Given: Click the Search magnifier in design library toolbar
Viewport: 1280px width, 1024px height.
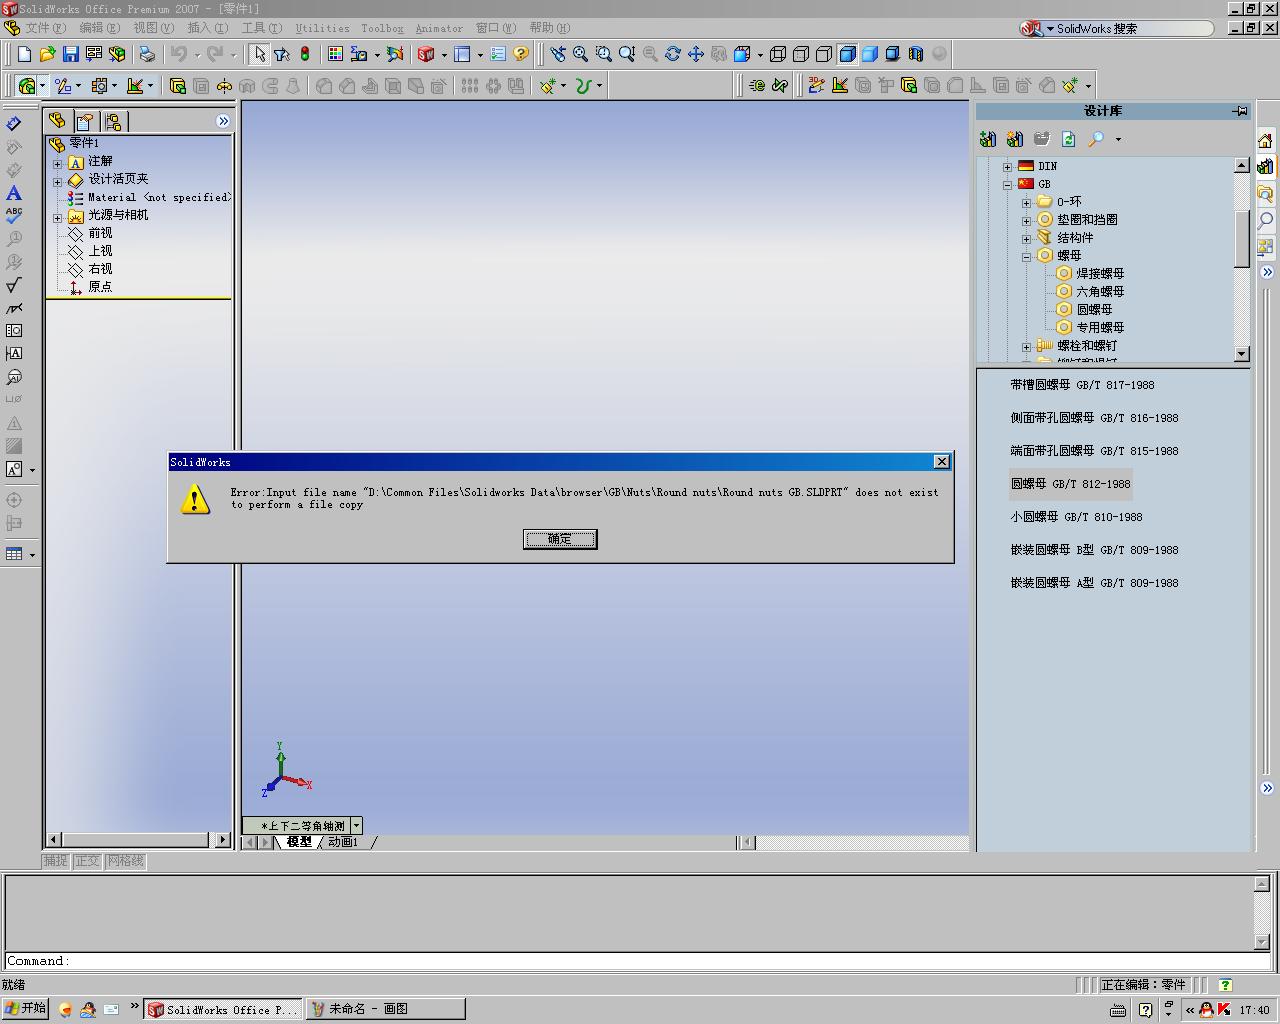Looking at the screenshot, I should (x=1096, y=139).
